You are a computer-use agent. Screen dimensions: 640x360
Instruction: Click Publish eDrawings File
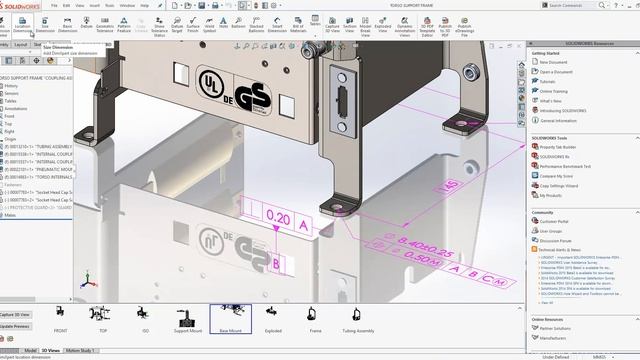point(464,27)
